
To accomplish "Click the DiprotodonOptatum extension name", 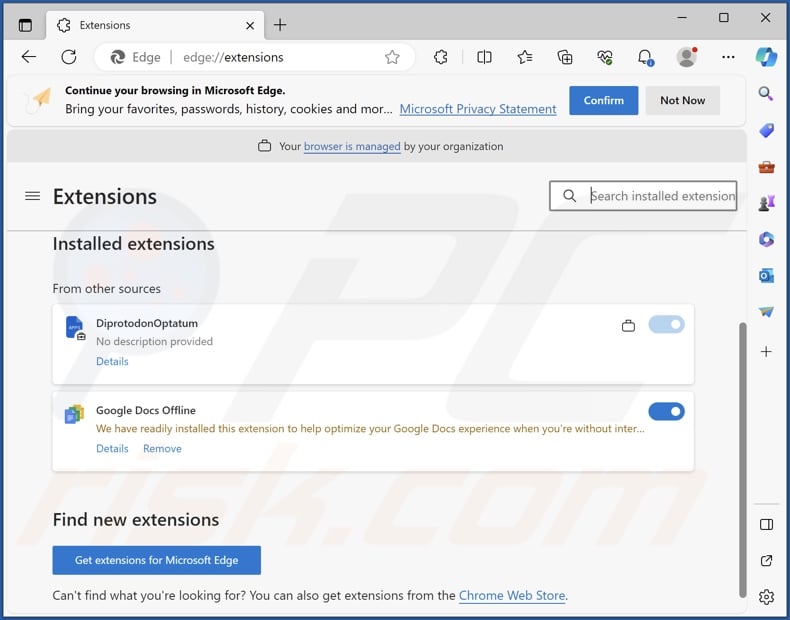I will point(147,323).
